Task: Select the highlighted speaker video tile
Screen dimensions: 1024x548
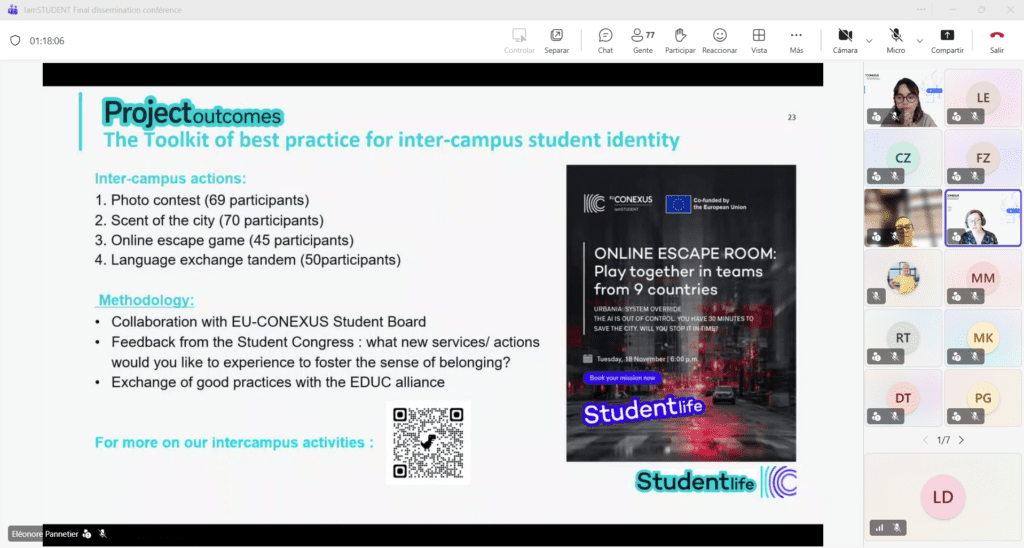Action: pos(983,218)
